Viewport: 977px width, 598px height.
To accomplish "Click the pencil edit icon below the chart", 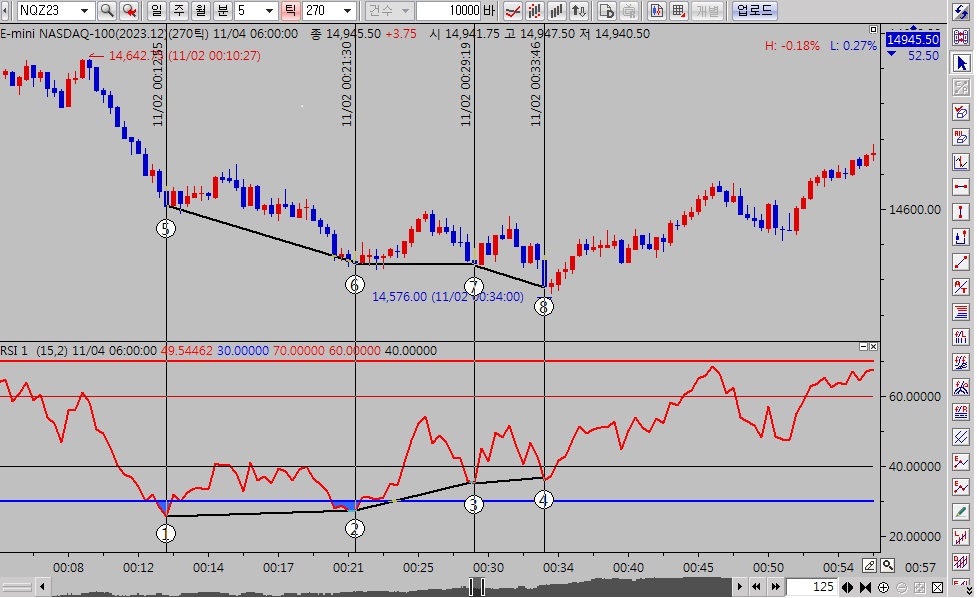I will [870, 565].
